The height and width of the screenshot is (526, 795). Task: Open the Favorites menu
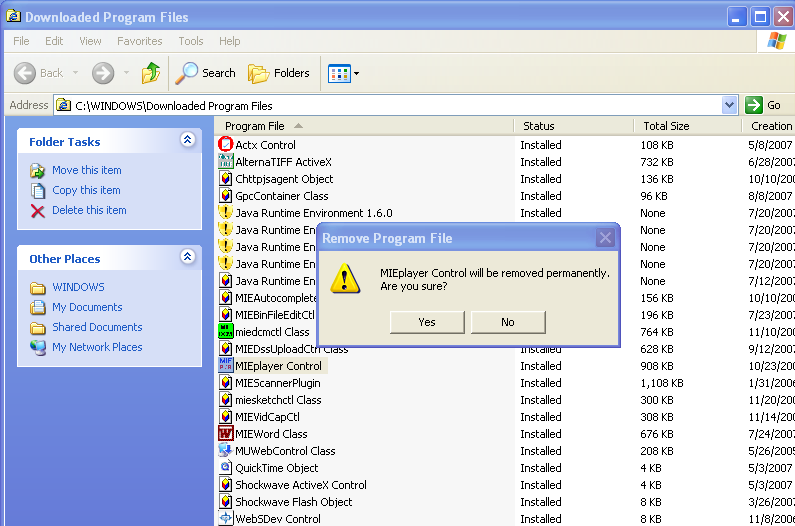pyautogui.click(x=139, y=41)
